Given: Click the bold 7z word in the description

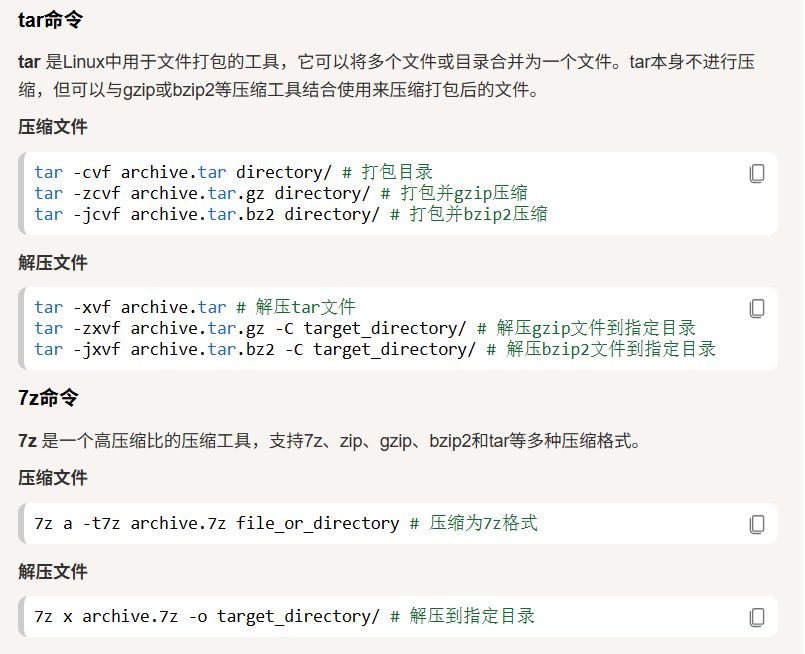Looking at the screenshot, I should coord(27,441).
